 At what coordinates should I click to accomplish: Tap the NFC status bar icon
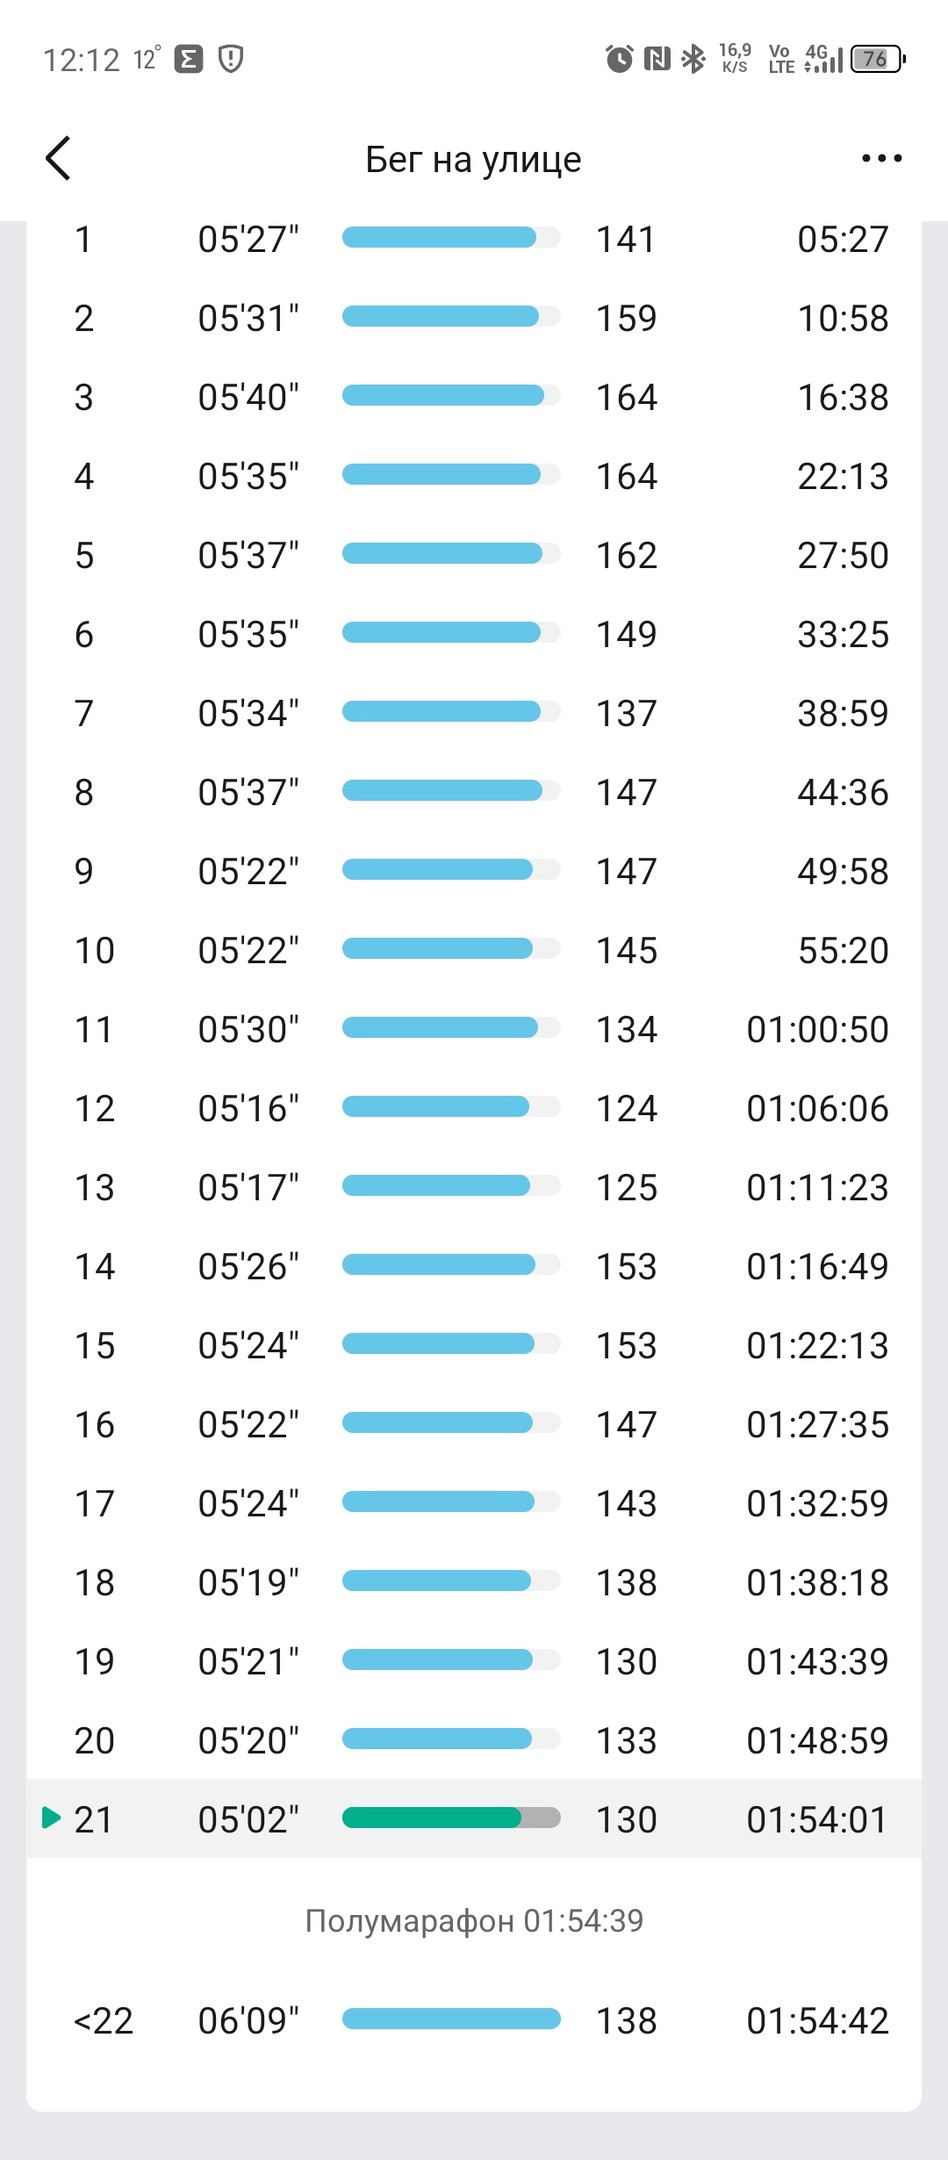(657, 59)
